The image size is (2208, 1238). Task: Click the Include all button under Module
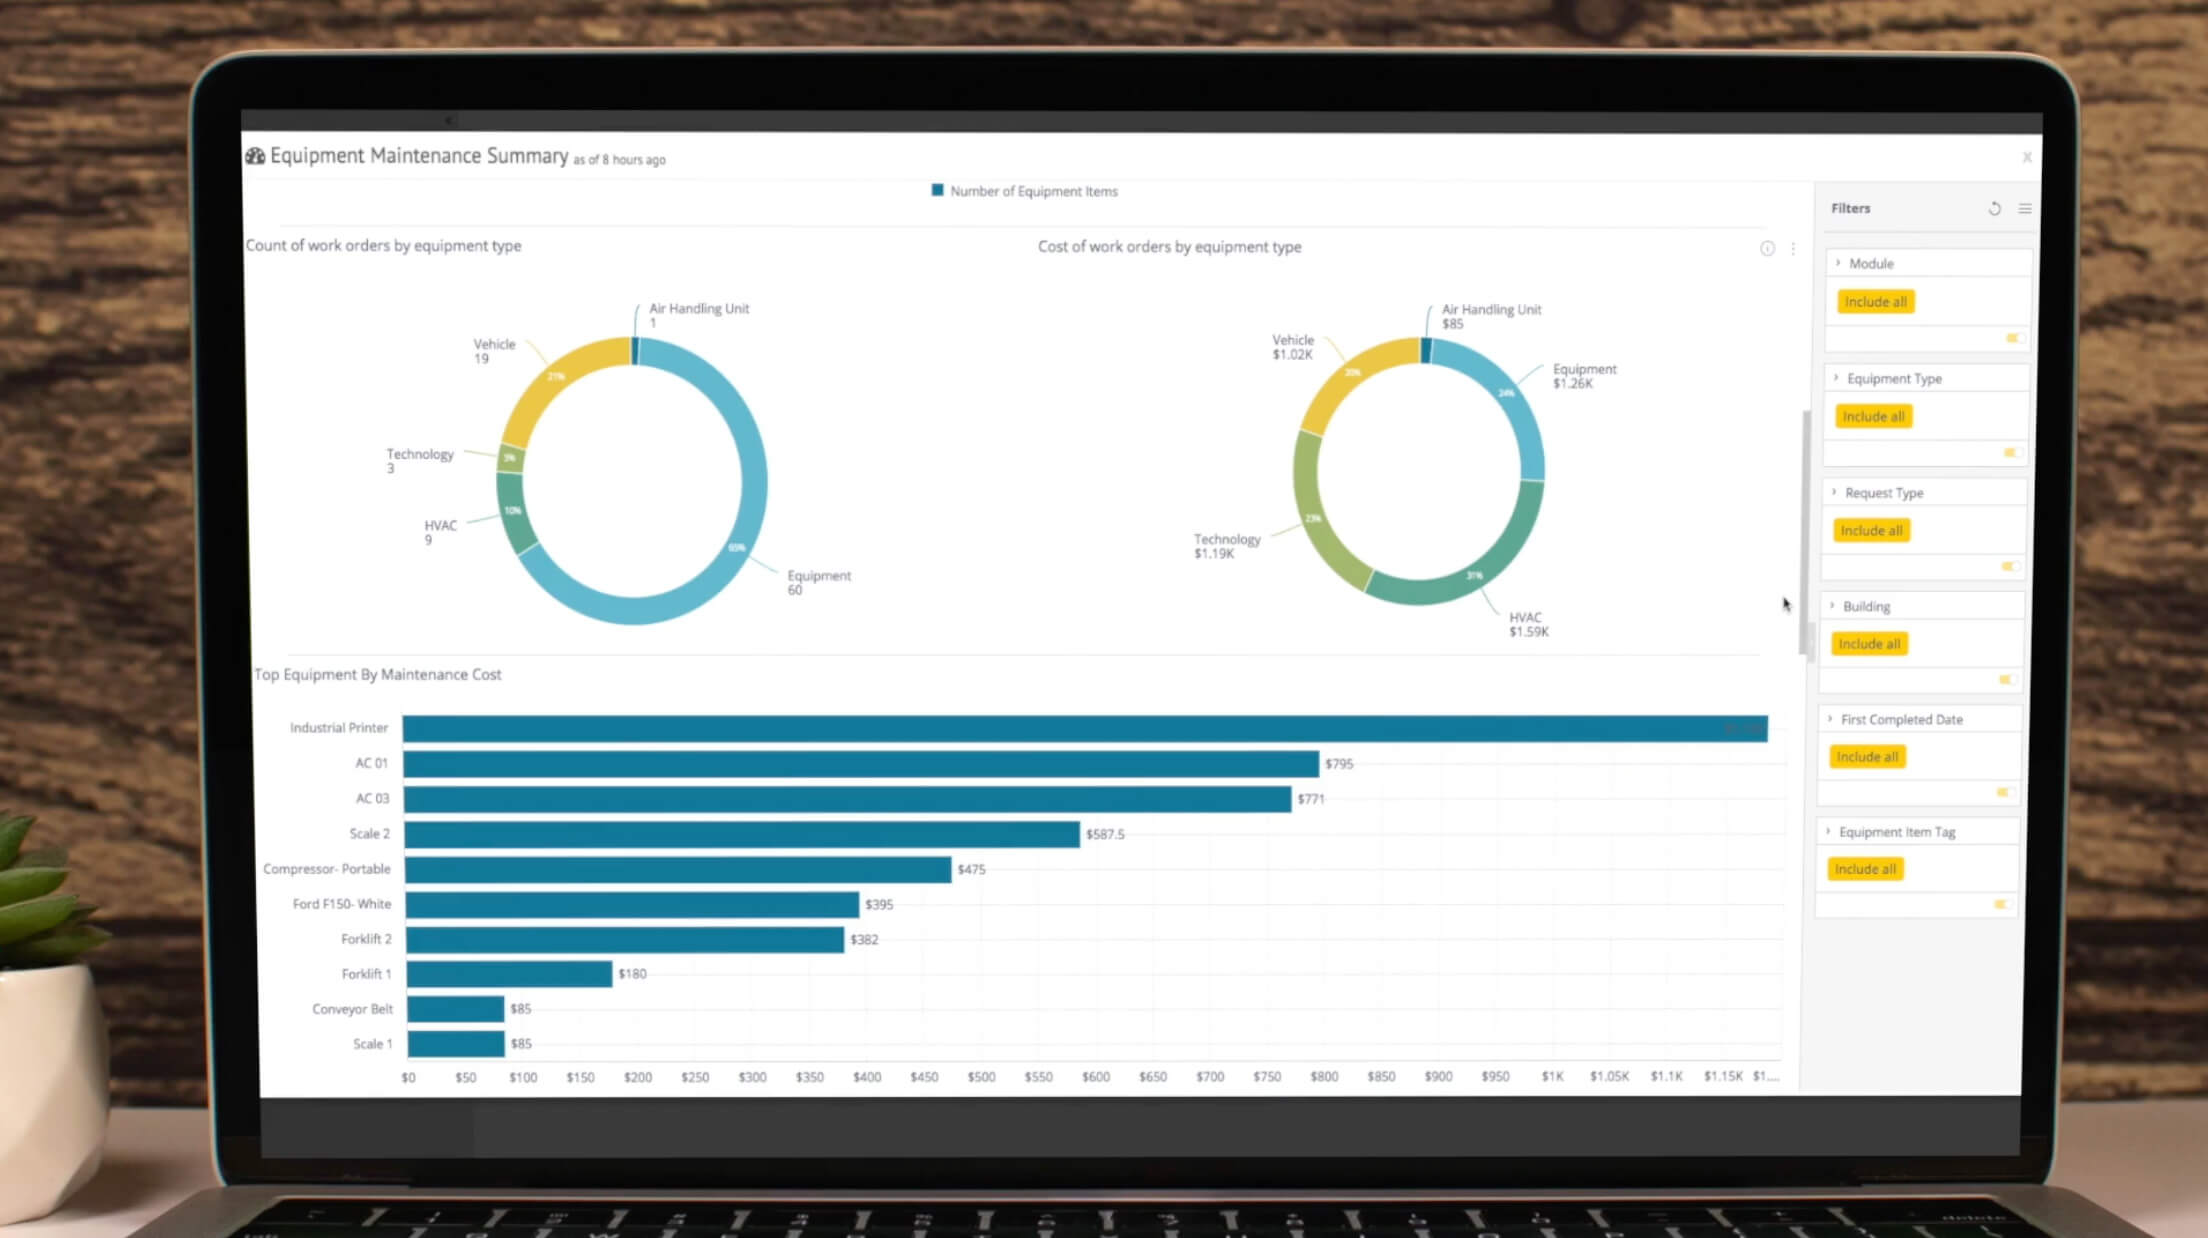1875,301
